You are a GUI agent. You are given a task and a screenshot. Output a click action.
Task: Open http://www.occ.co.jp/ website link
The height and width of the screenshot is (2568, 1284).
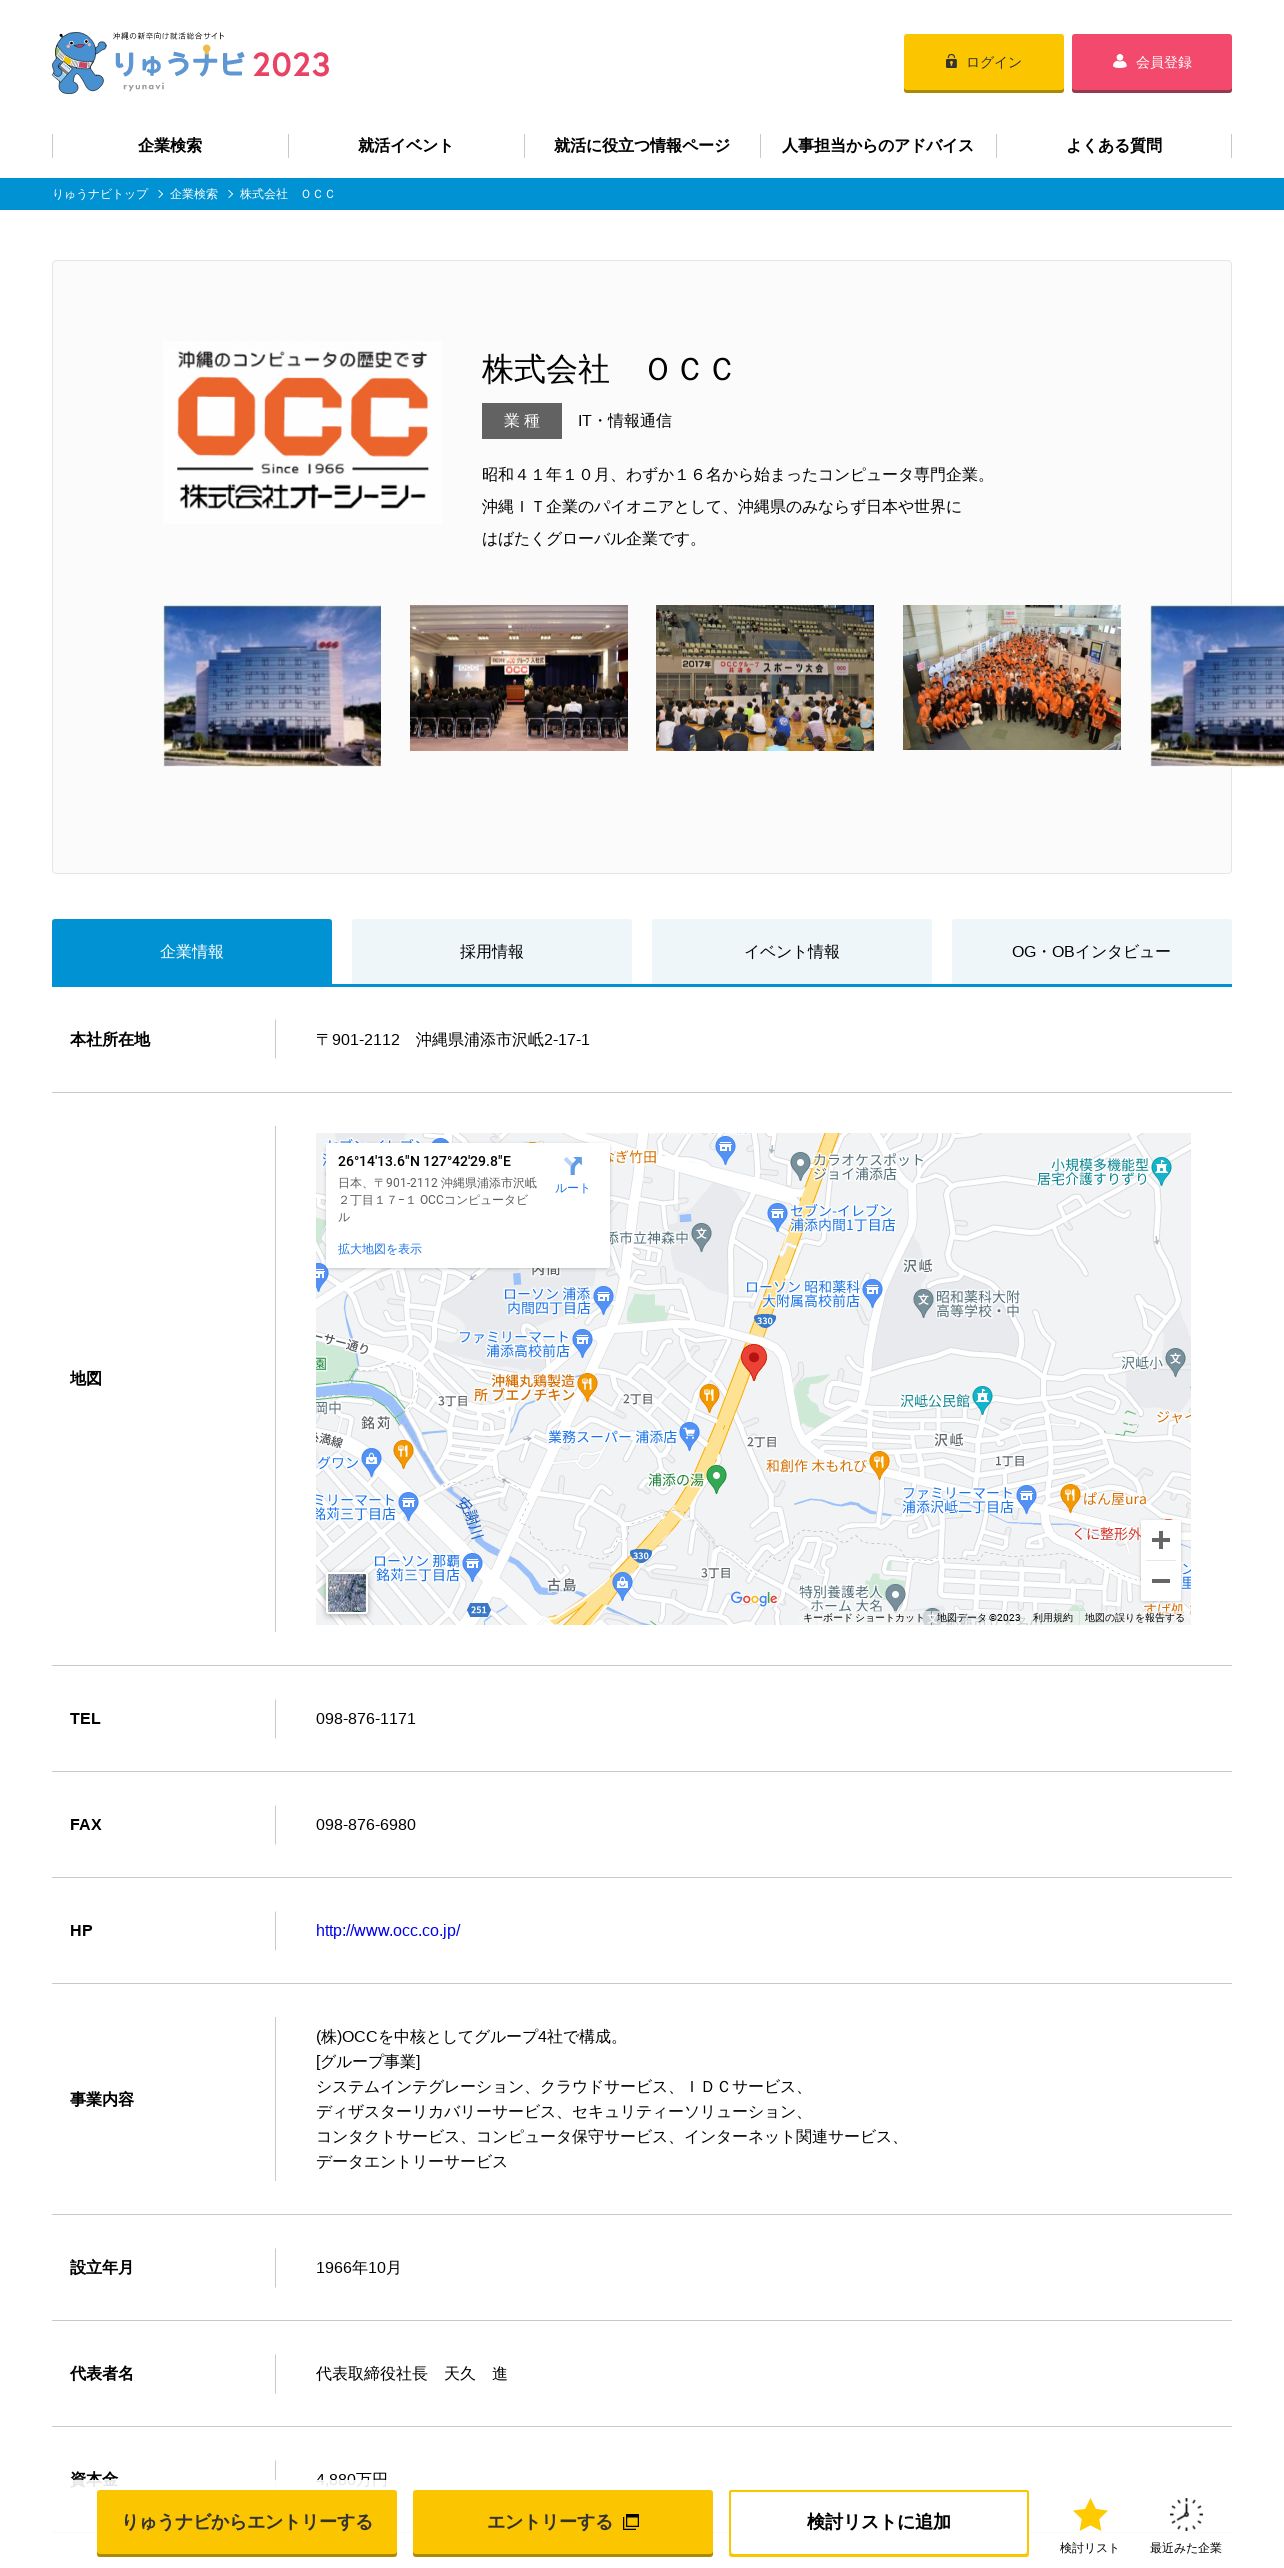388,1930
